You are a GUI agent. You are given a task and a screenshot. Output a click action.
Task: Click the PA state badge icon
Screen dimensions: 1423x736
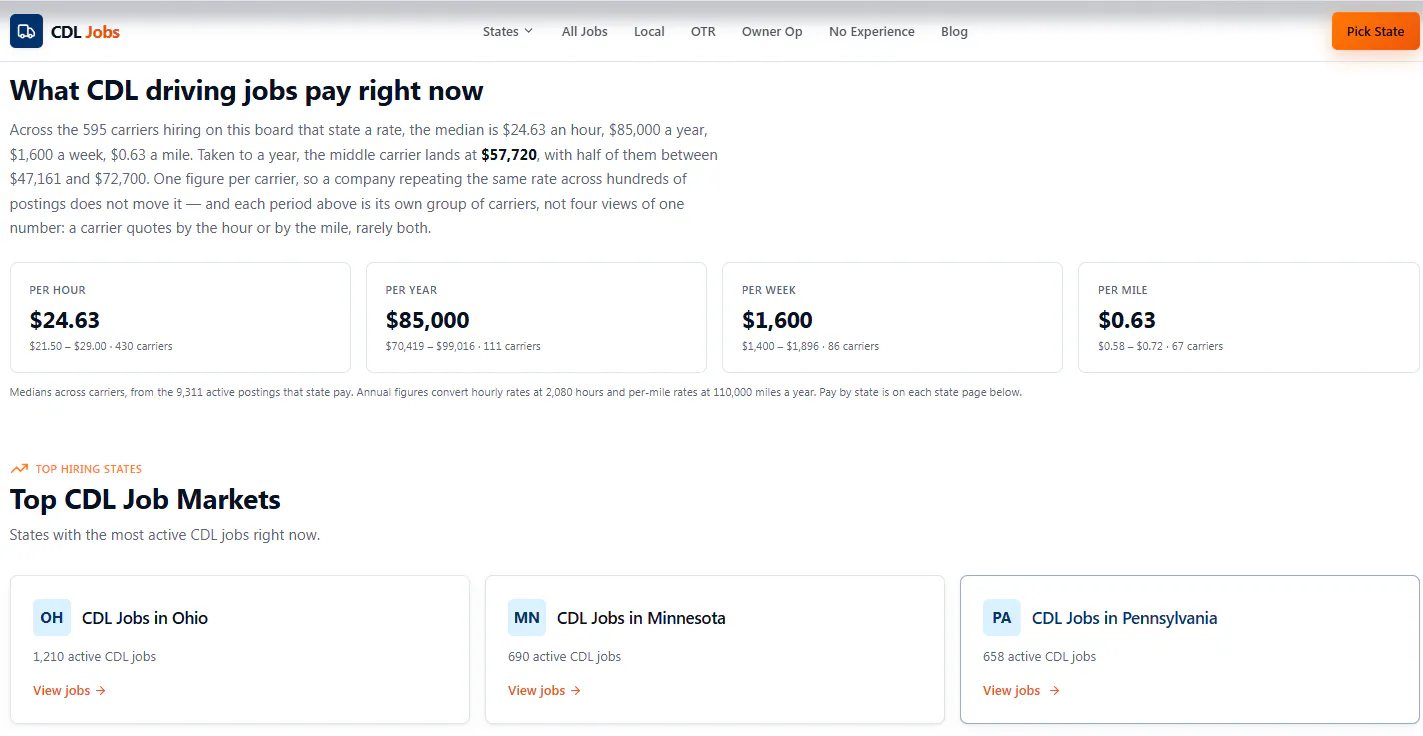tap(1002, 618)
